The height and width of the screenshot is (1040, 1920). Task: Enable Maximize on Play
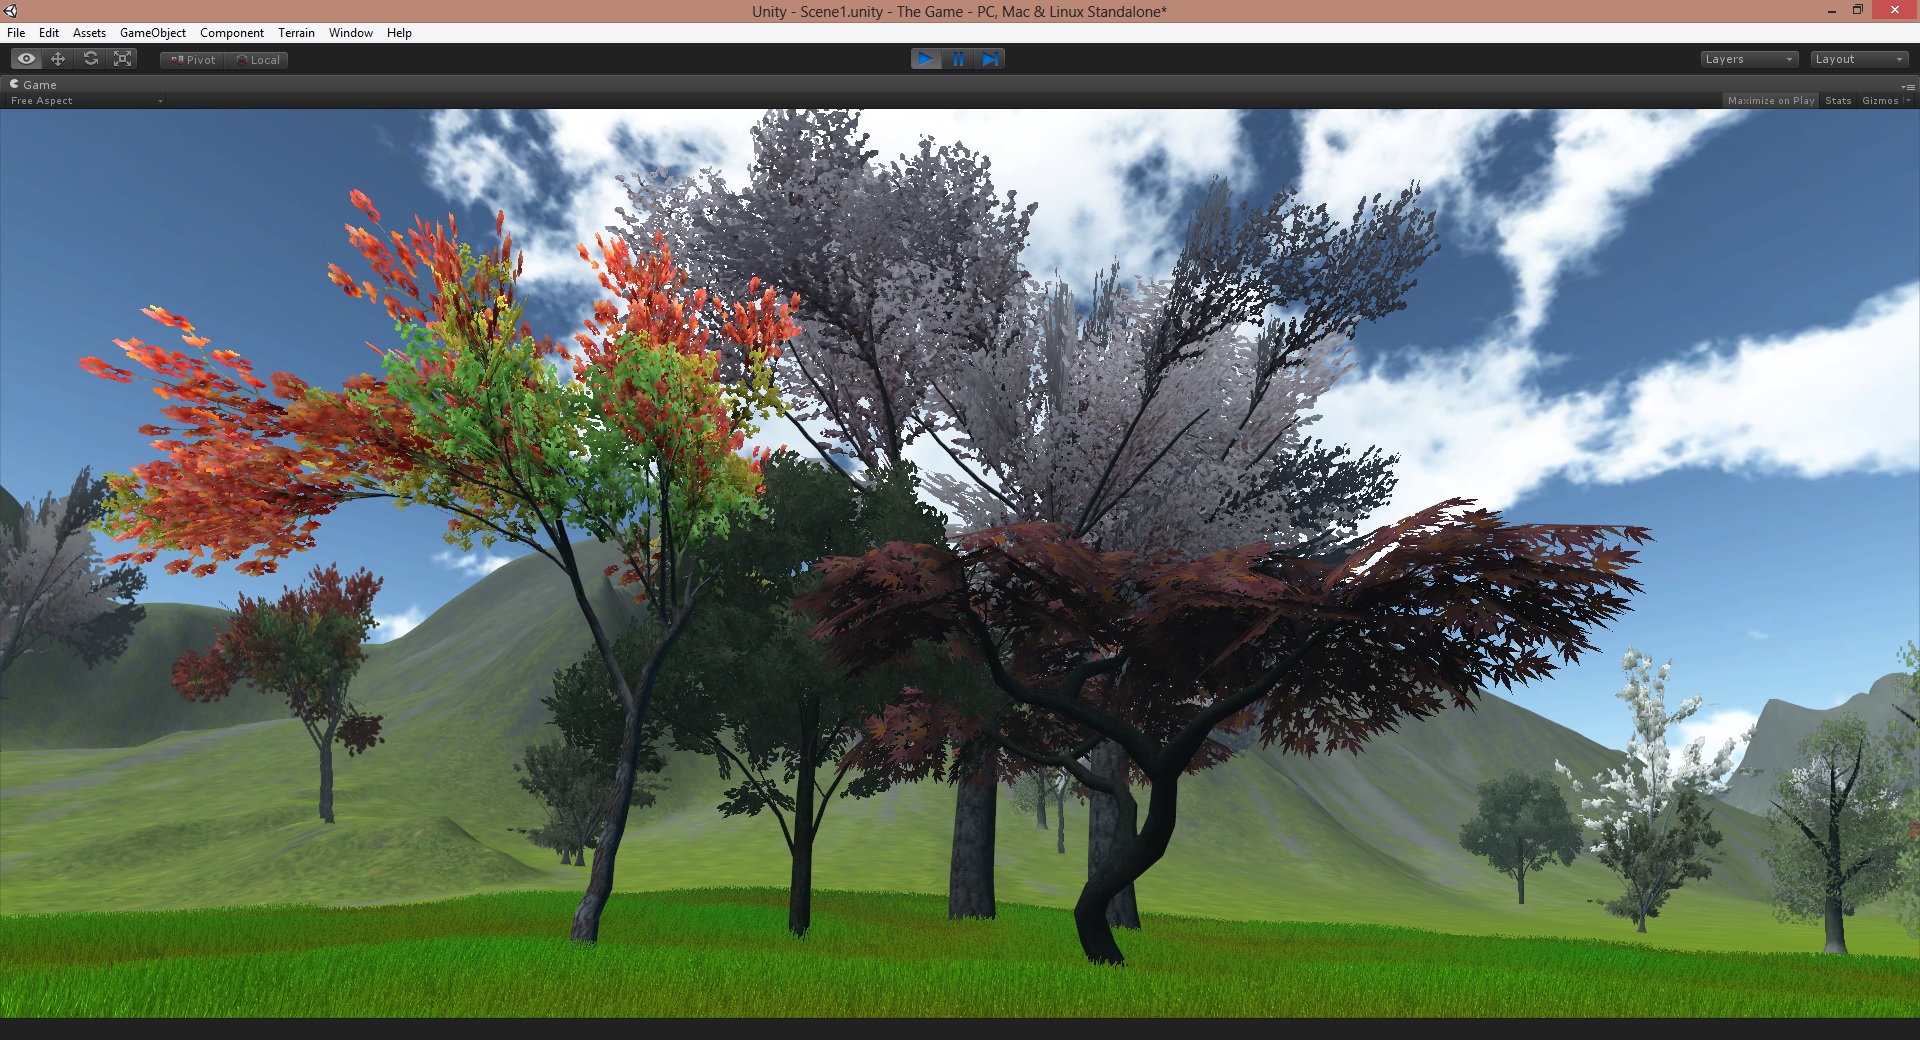[1770, 100]
